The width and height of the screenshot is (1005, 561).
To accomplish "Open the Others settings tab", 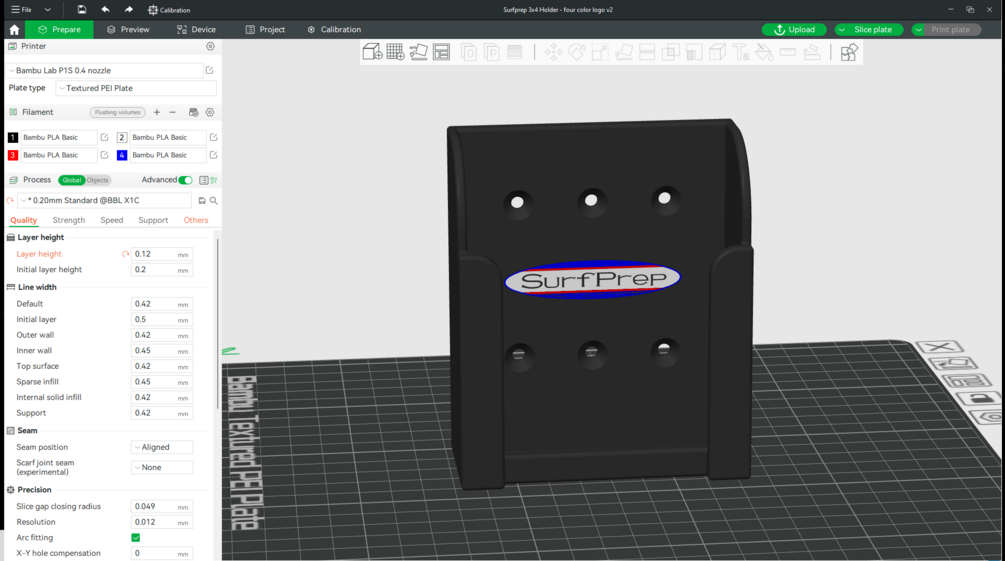I will point(196,220).
